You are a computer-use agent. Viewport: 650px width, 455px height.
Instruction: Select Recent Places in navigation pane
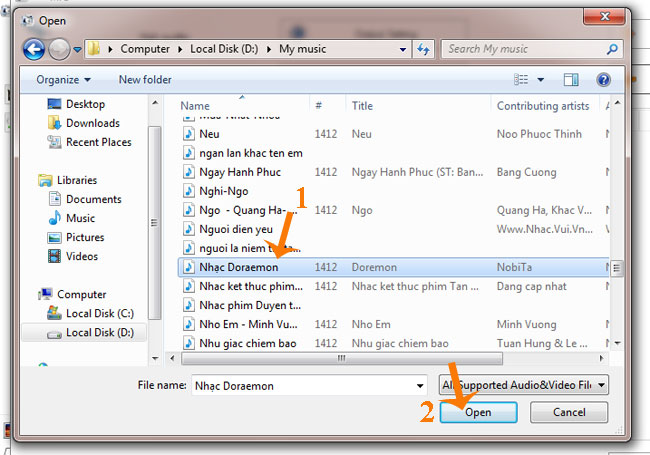(89, 142)
